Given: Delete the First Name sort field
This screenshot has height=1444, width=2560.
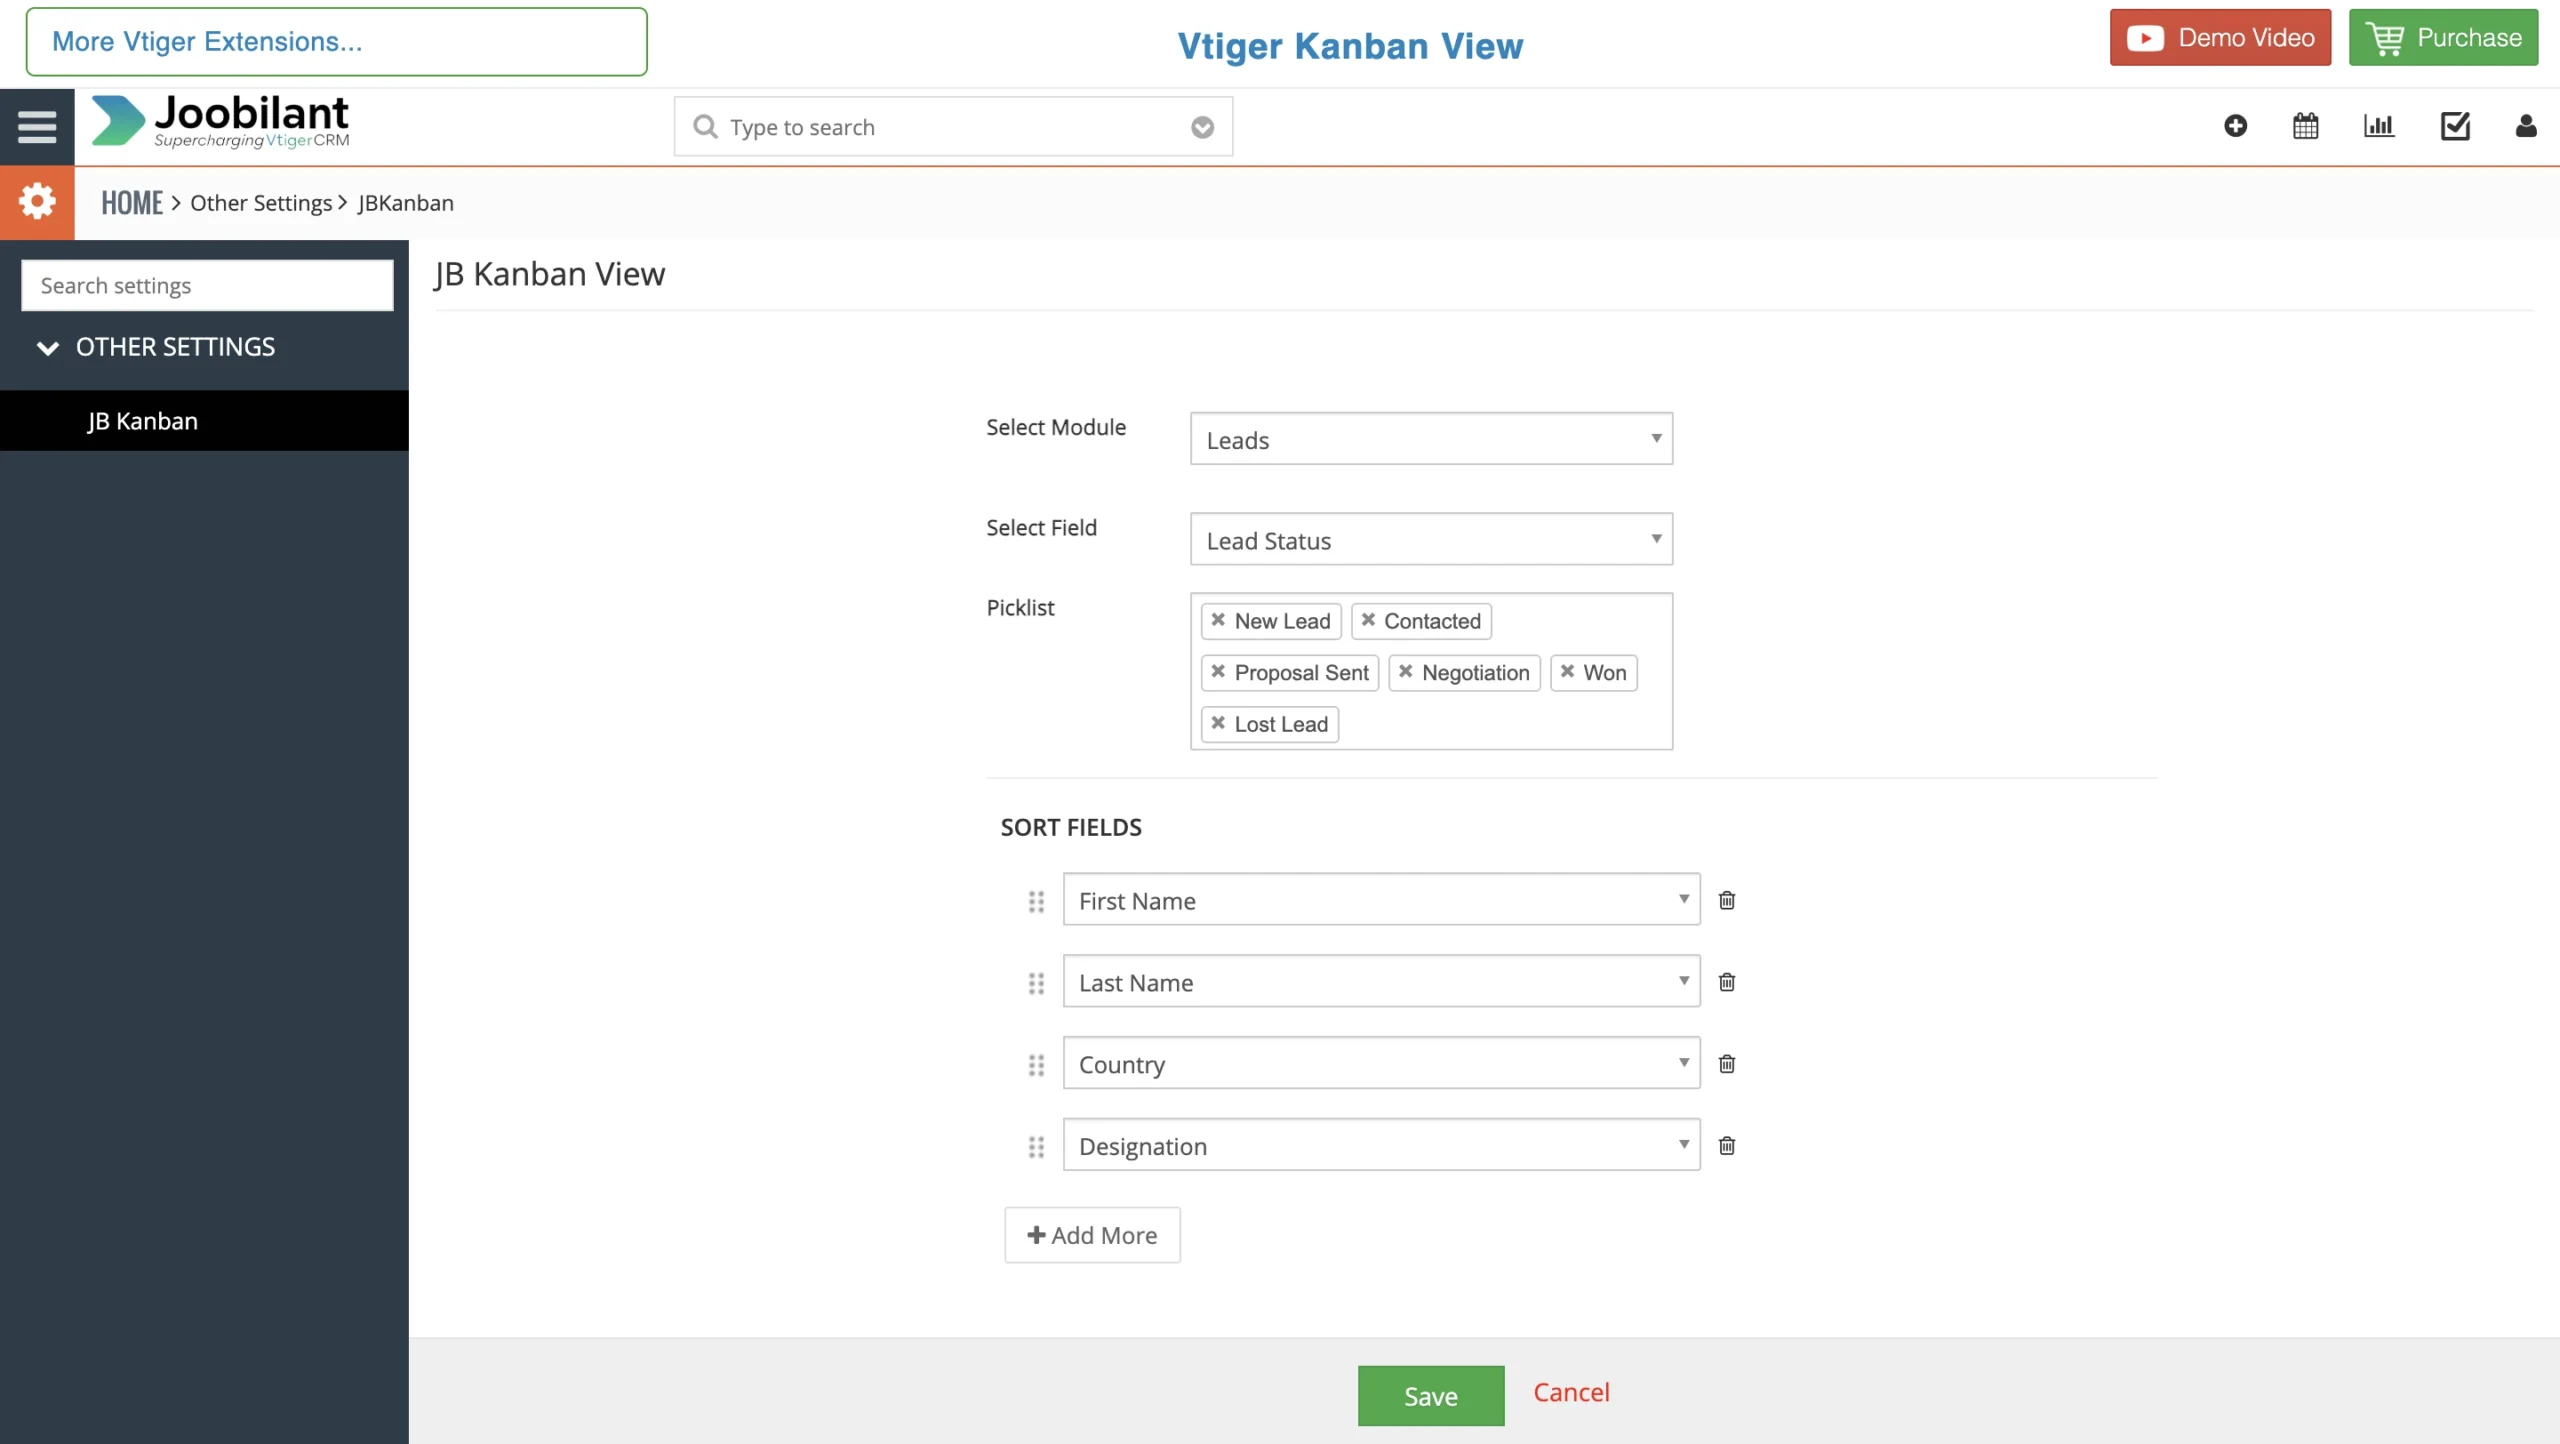Looking at the screenshot, I should coord(1726,900).
